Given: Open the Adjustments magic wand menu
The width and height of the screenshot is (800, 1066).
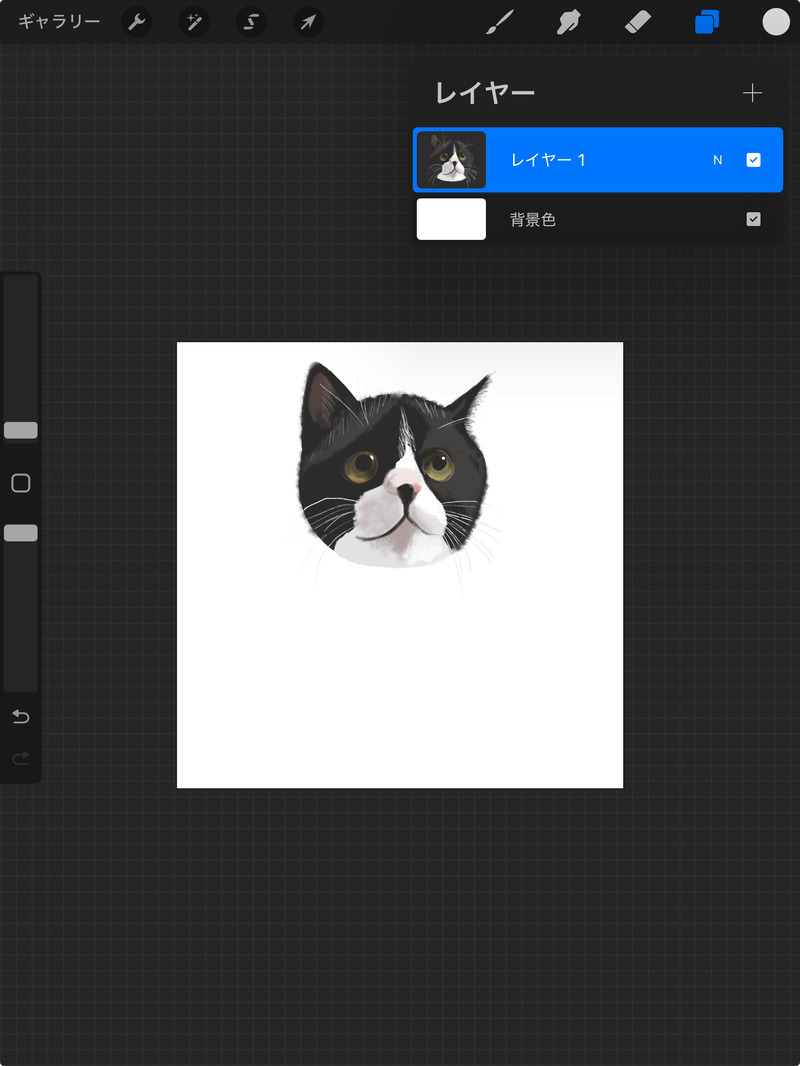Looking at the screenshot, I should (193, 22).
